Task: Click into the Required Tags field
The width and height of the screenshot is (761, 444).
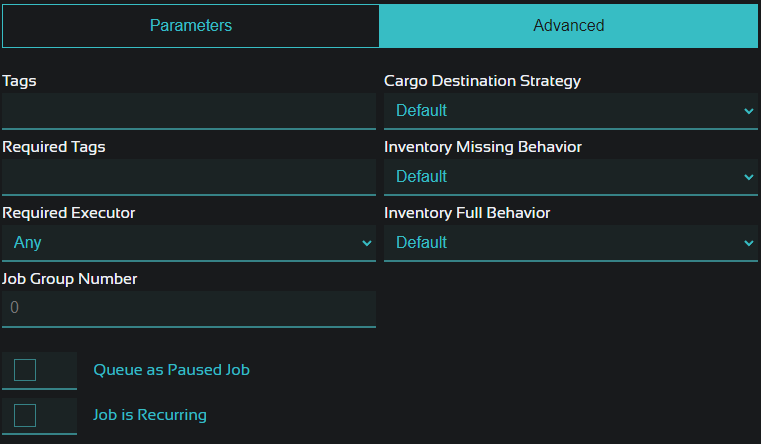Action: click(189, 177)
